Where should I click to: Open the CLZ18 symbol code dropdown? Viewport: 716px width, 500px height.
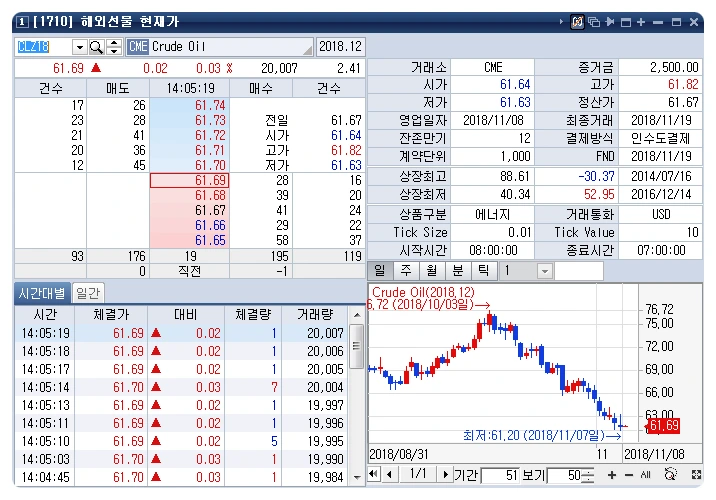pyautogui.click(x=79, y=47)
